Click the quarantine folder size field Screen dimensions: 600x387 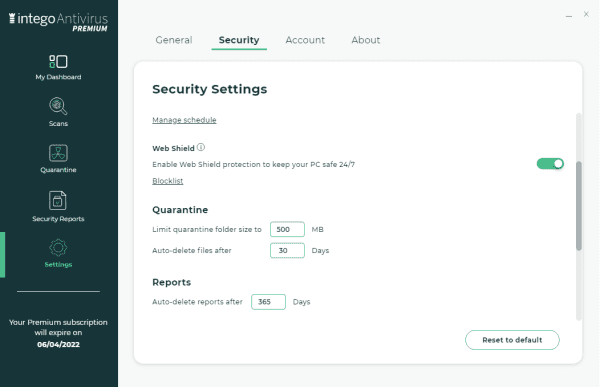point(287,229)
